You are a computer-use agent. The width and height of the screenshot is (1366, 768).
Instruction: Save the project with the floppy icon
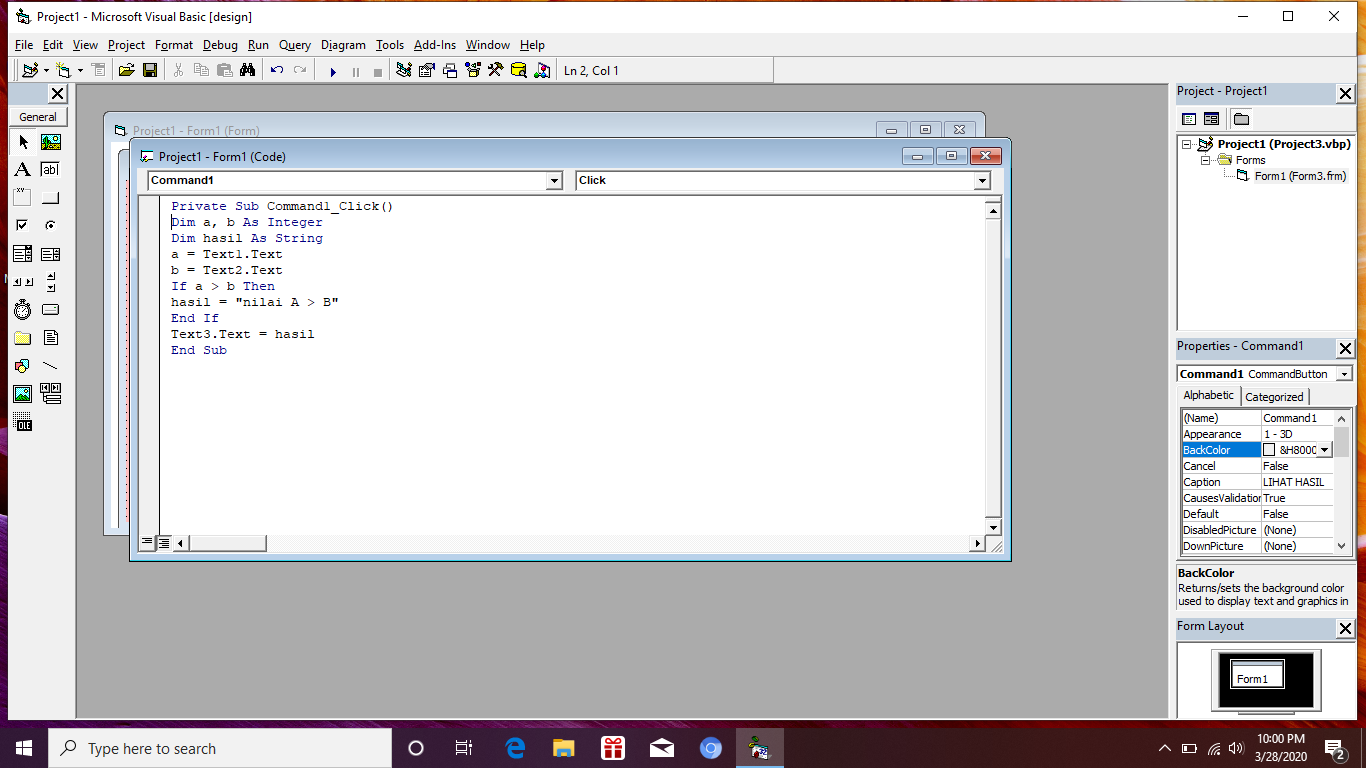point(150,70)
